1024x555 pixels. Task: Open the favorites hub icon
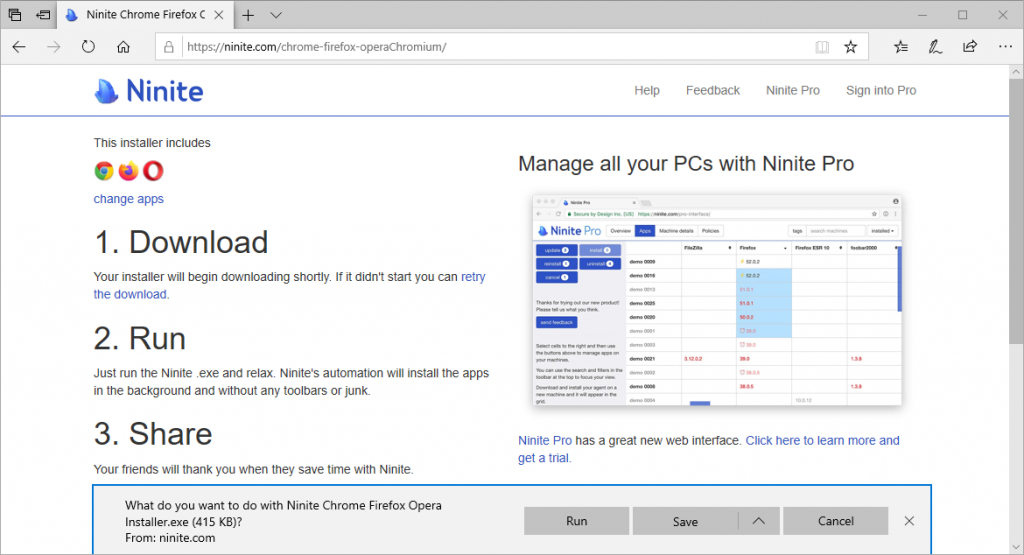pyautogui.click(x=901, y=47)
